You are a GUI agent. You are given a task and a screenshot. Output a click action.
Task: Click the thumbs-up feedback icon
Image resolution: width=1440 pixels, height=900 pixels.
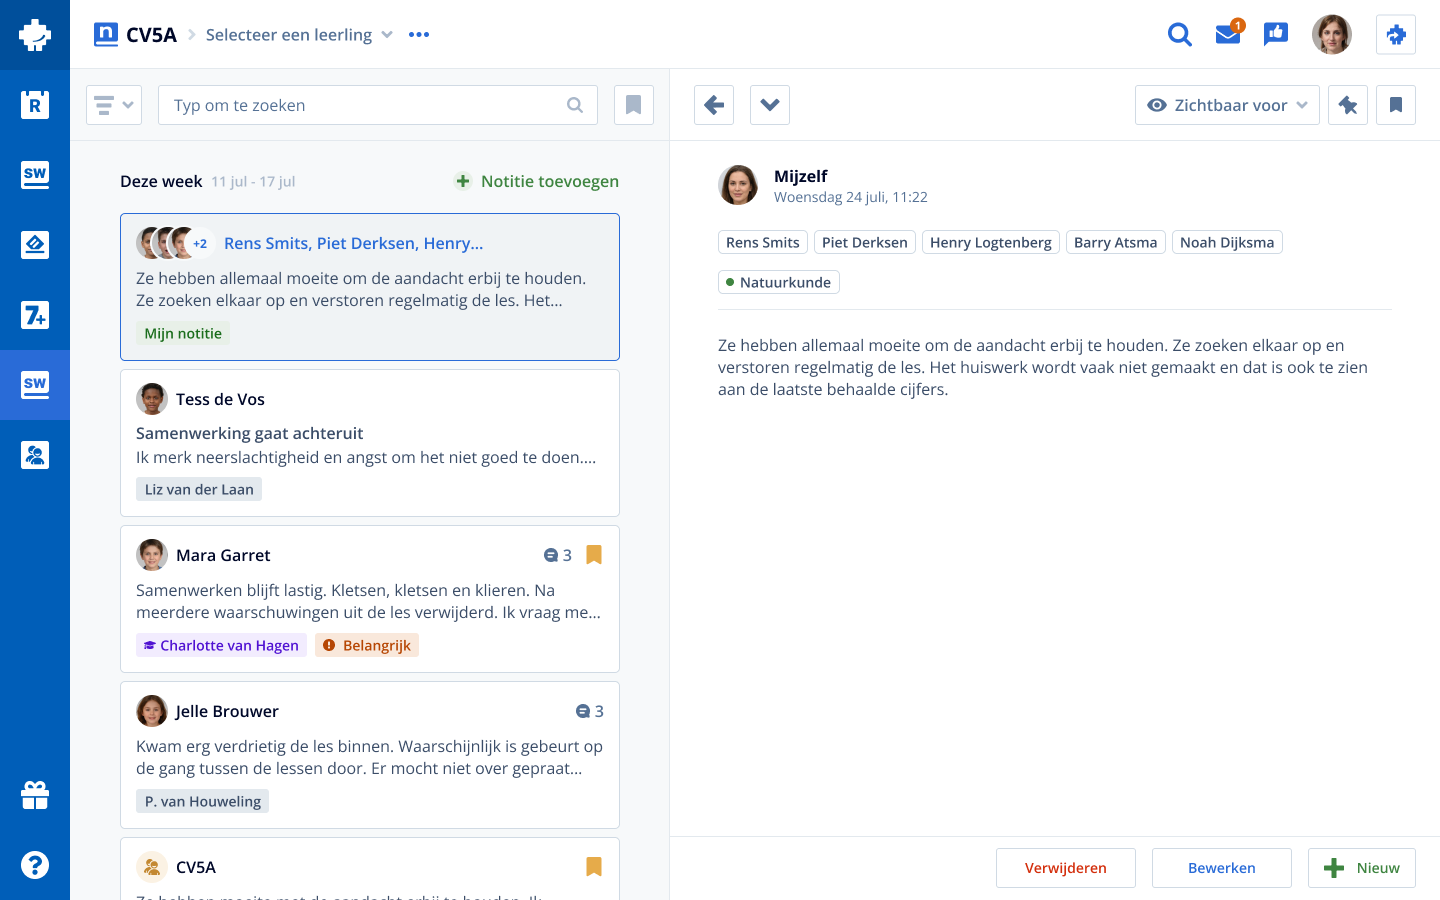pyautogui.click(x=1275, y=35)
